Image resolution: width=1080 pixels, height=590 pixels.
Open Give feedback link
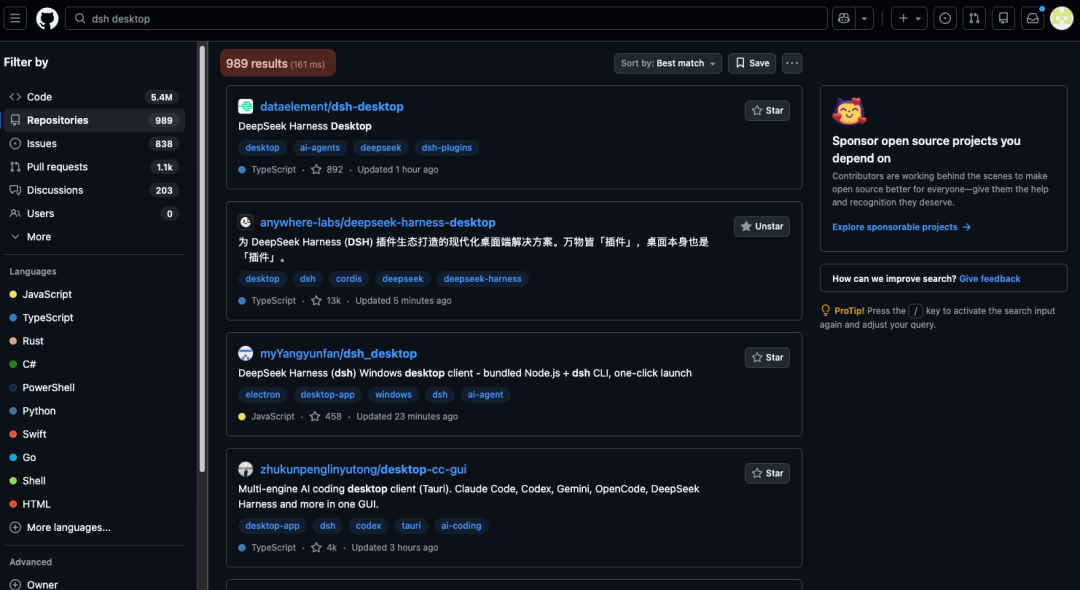[990, 279]
